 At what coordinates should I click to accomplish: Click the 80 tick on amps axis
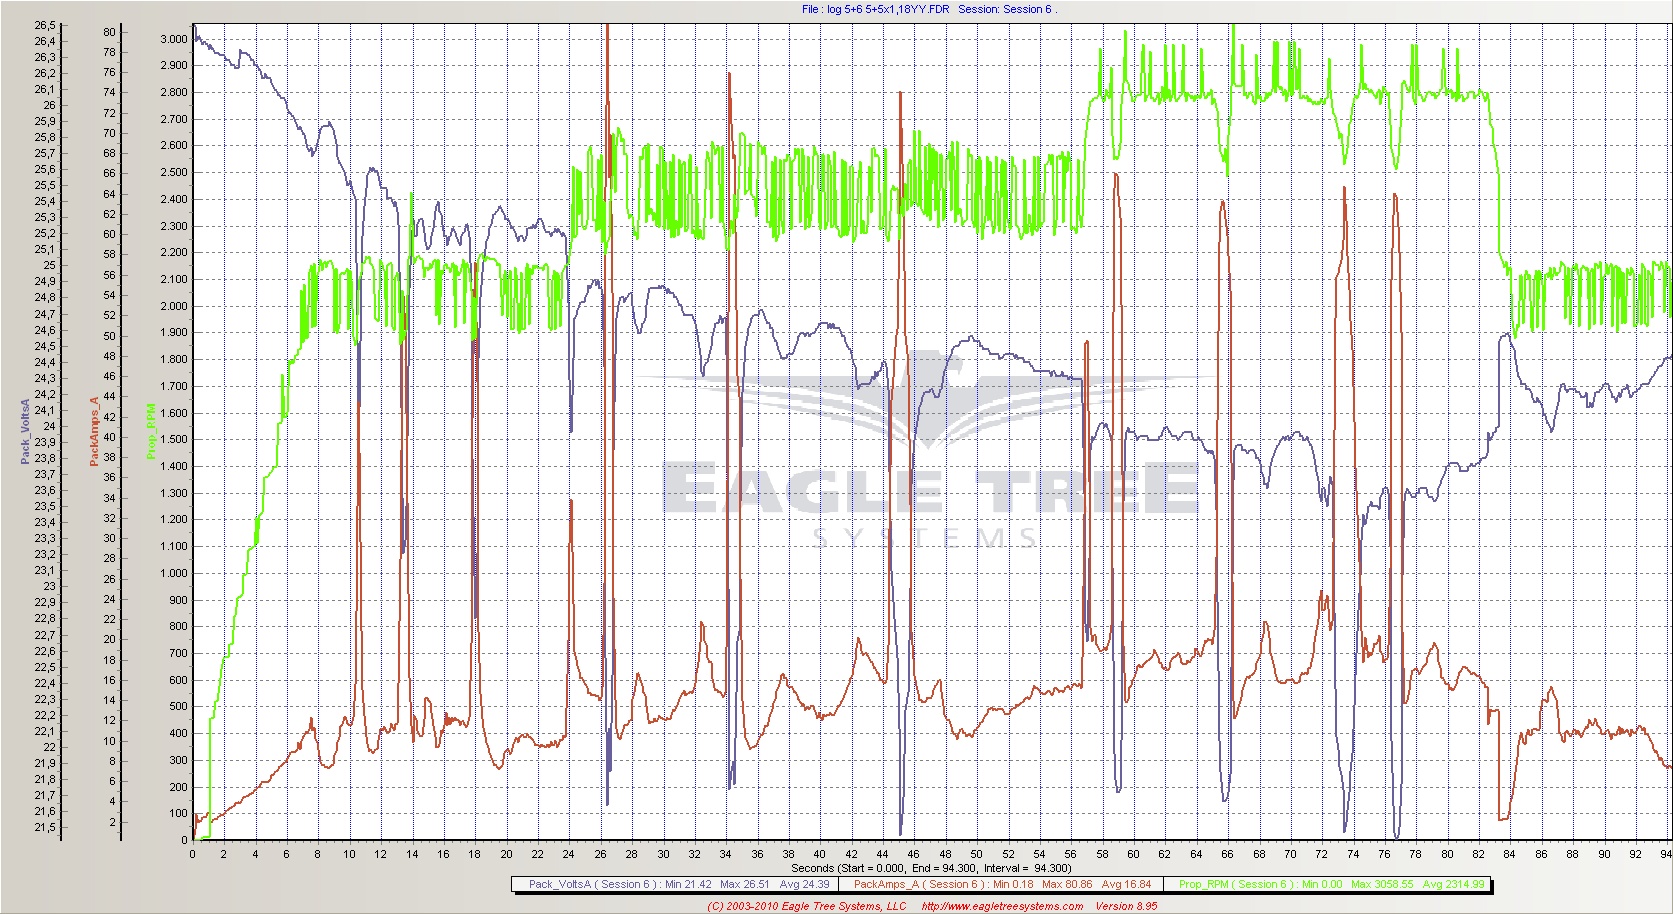click(109, 32)
